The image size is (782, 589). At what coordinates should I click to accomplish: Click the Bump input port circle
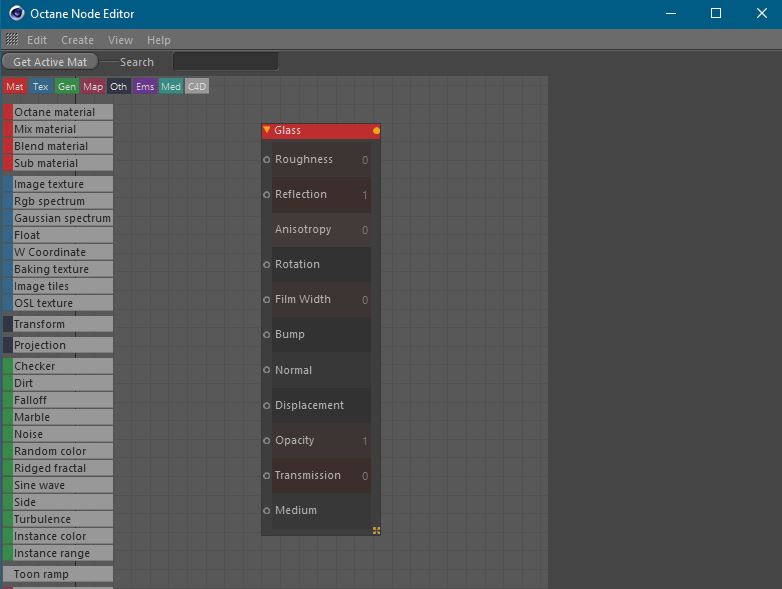click(x=266, y=334)
